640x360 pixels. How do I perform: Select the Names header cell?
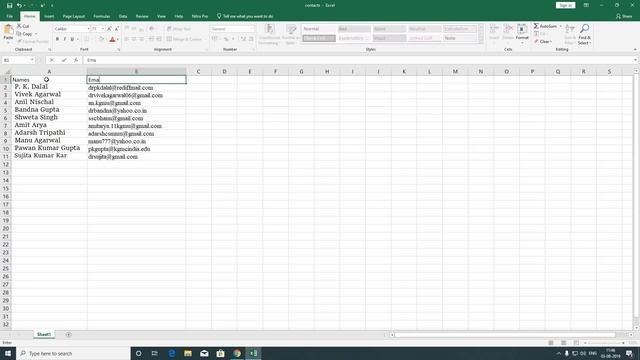[49, 80]
